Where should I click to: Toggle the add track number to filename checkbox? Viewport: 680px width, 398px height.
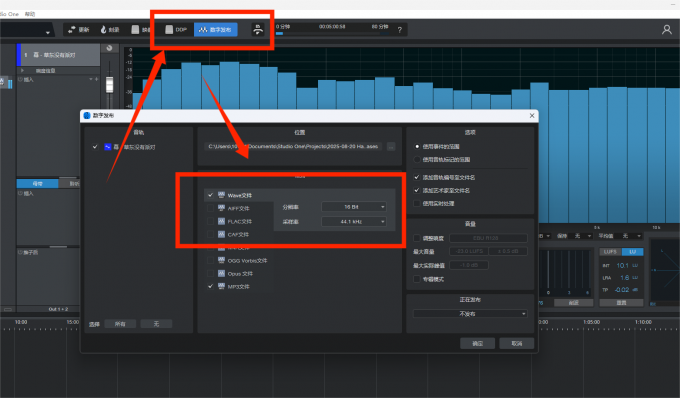[x=417, y=177]
